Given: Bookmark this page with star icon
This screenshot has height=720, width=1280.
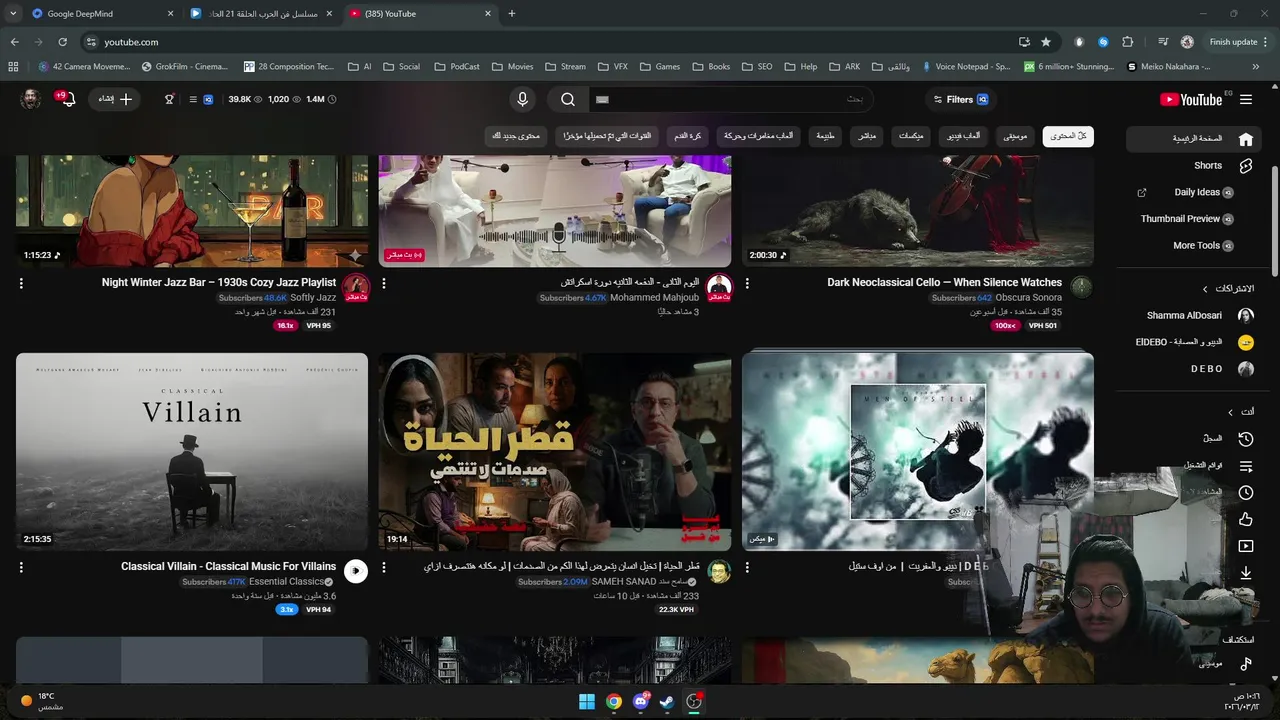Looking at the screenshot, I should click(x=1046, y=42).
